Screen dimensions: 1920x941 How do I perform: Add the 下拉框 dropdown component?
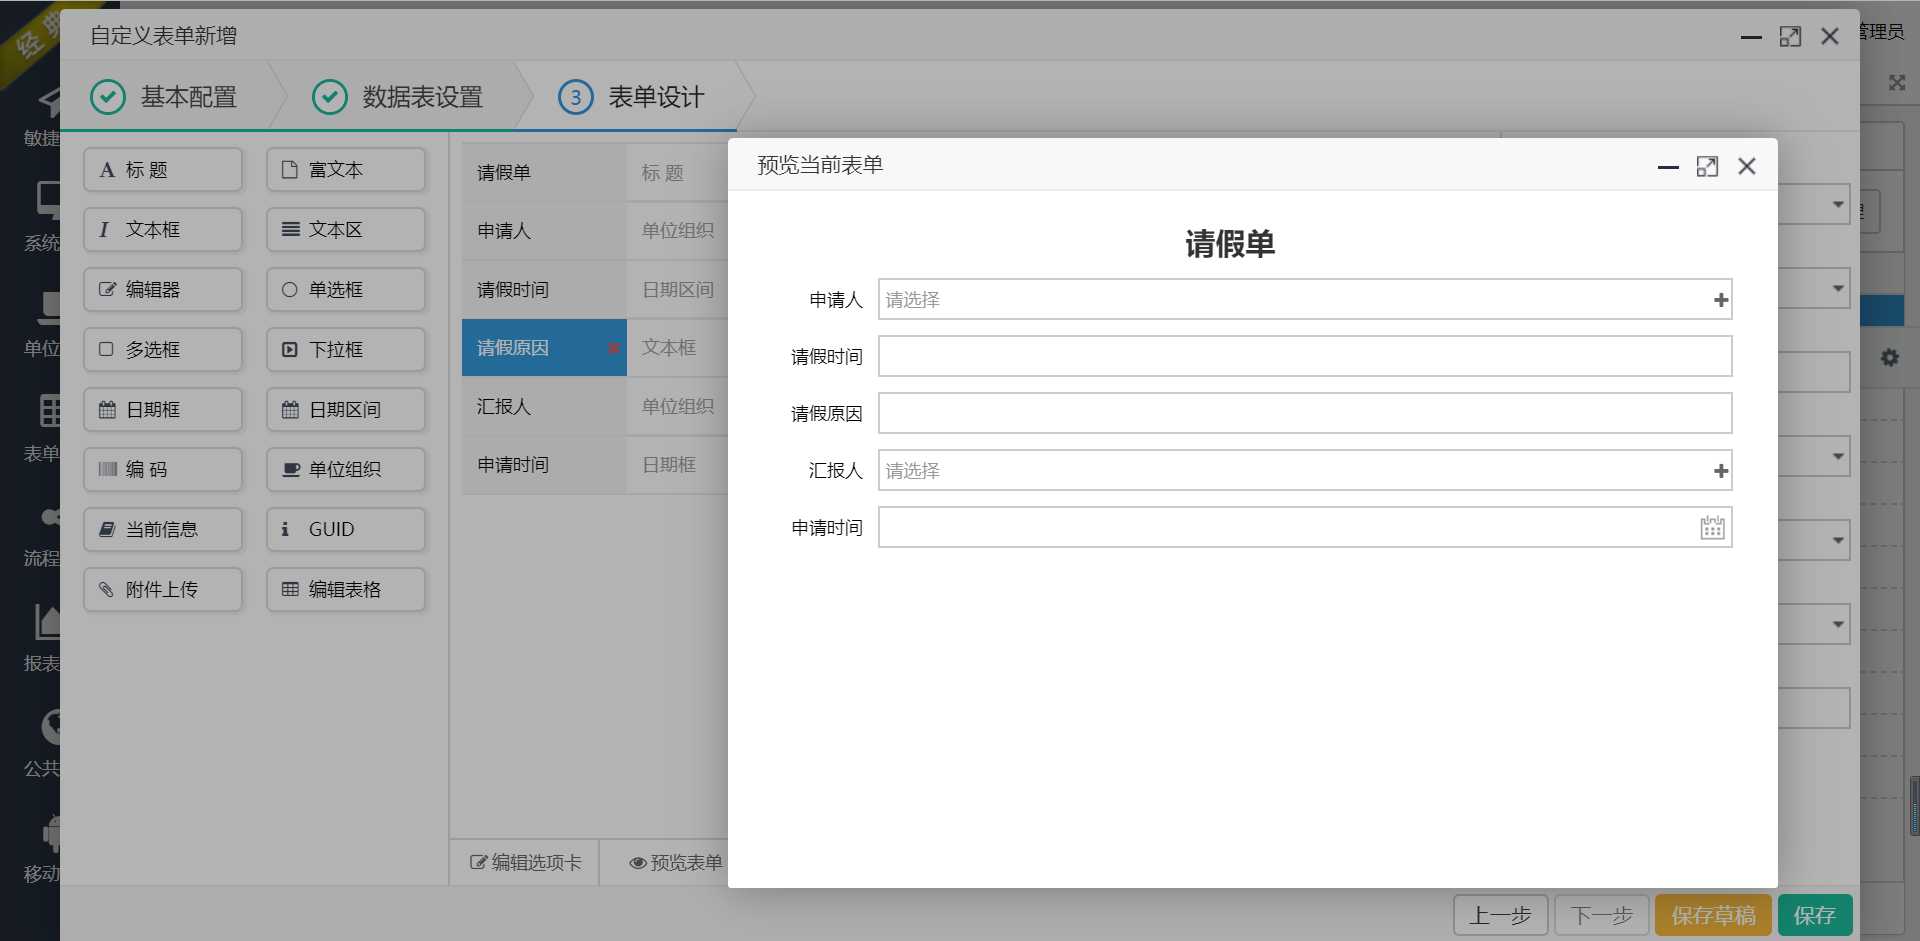(346, 349)
